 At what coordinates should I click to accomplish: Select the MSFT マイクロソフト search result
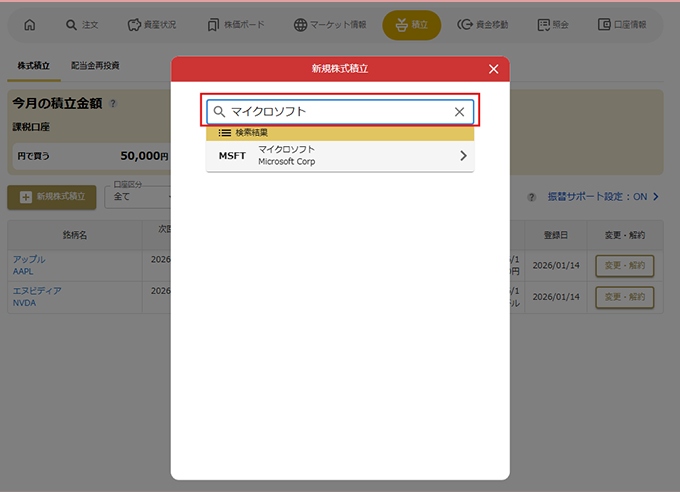[x=340, y=156]
